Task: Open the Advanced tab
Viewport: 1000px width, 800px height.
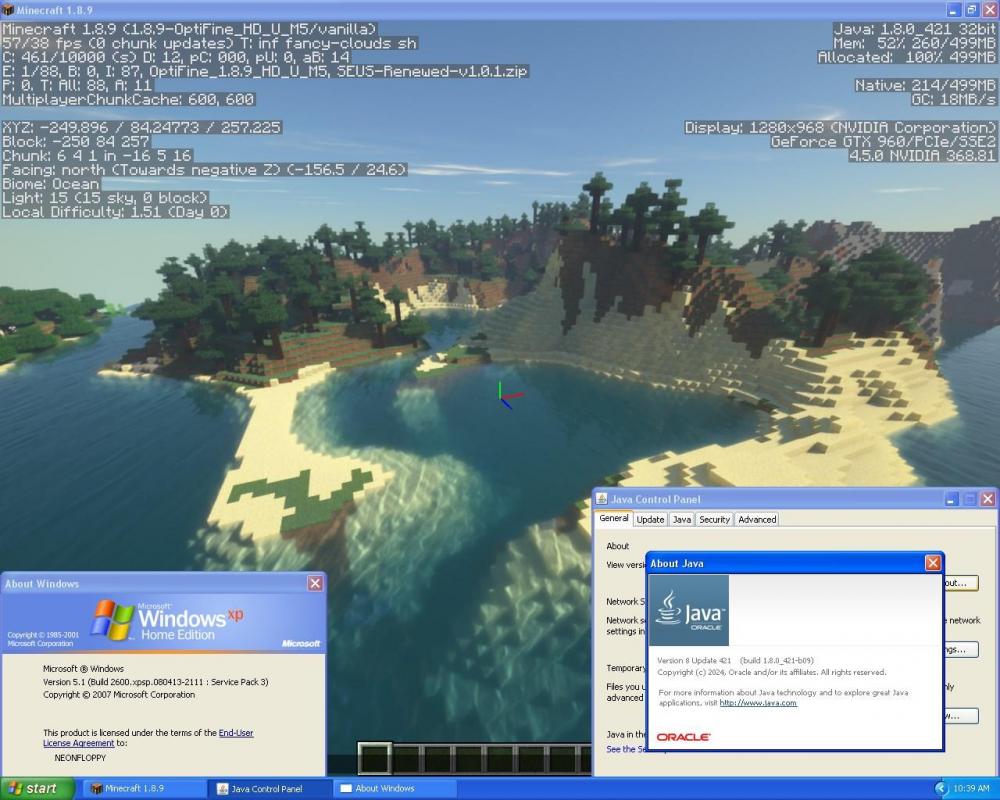Action: (757, 519)
